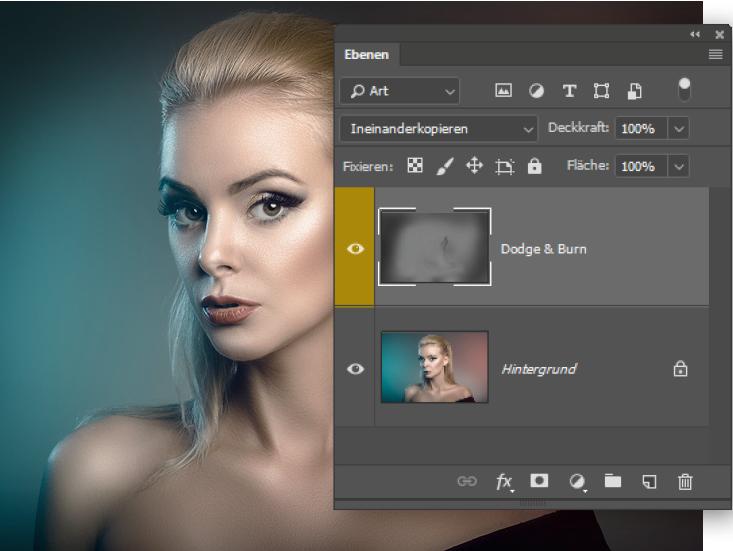Hide the Hintergrund layer
The image size is (733, 551).
tap(355, 369)
